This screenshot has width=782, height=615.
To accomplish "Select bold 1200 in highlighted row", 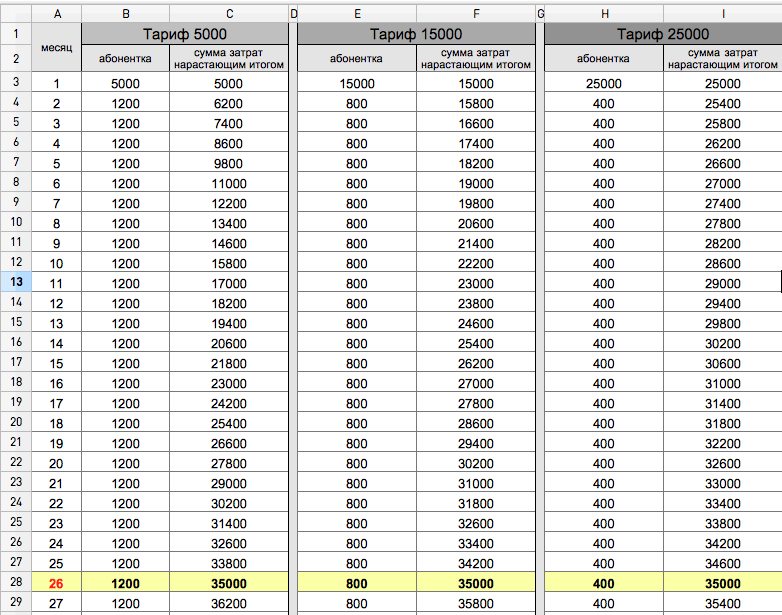I will [125, 583].
